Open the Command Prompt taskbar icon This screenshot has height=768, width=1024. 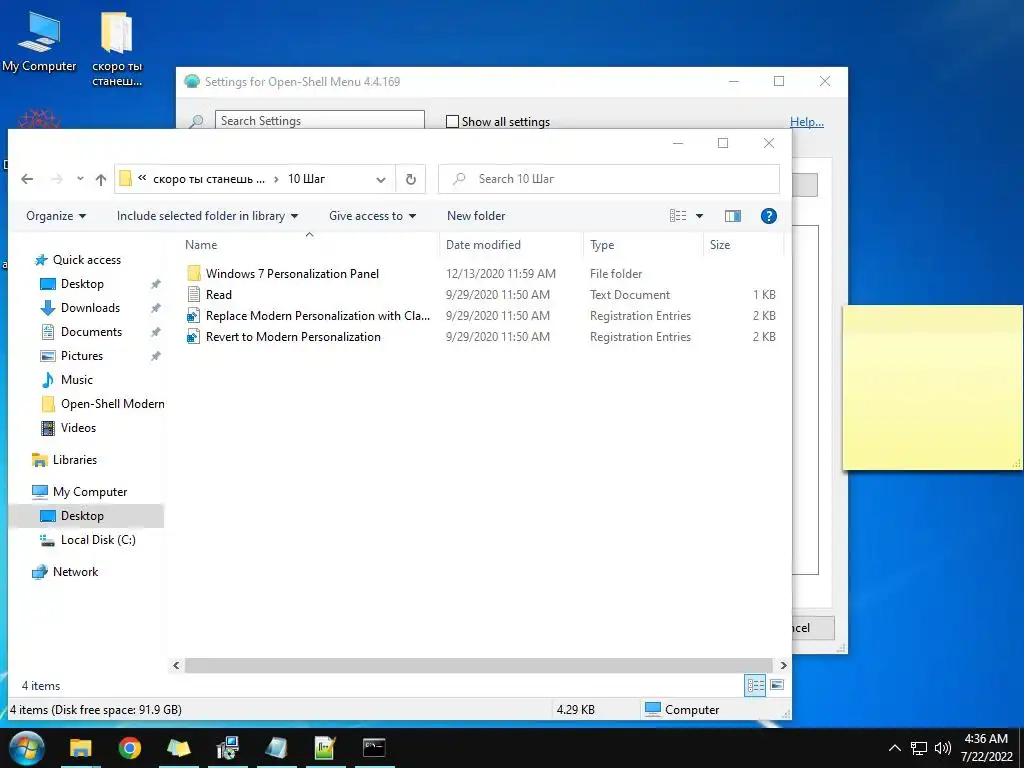[374, 748]
